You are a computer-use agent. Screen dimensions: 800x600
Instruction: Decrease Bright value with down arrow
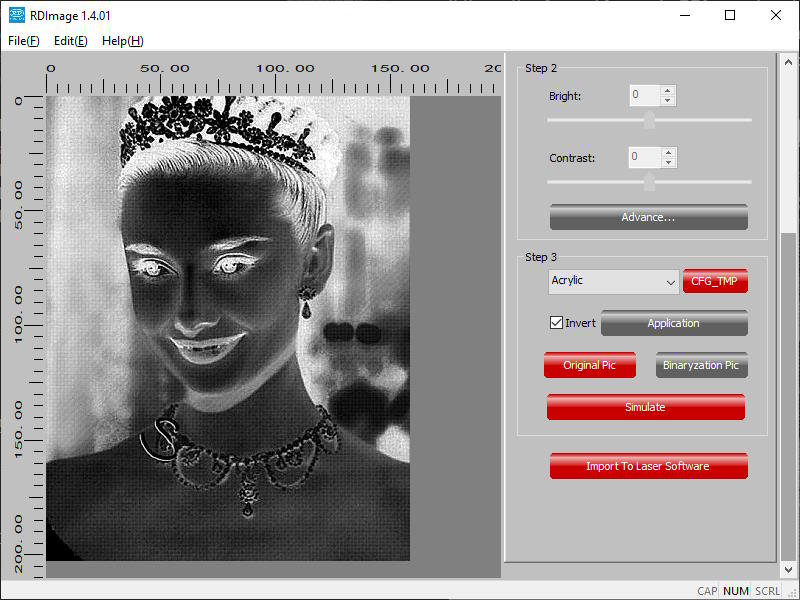[x=668, y=101]
